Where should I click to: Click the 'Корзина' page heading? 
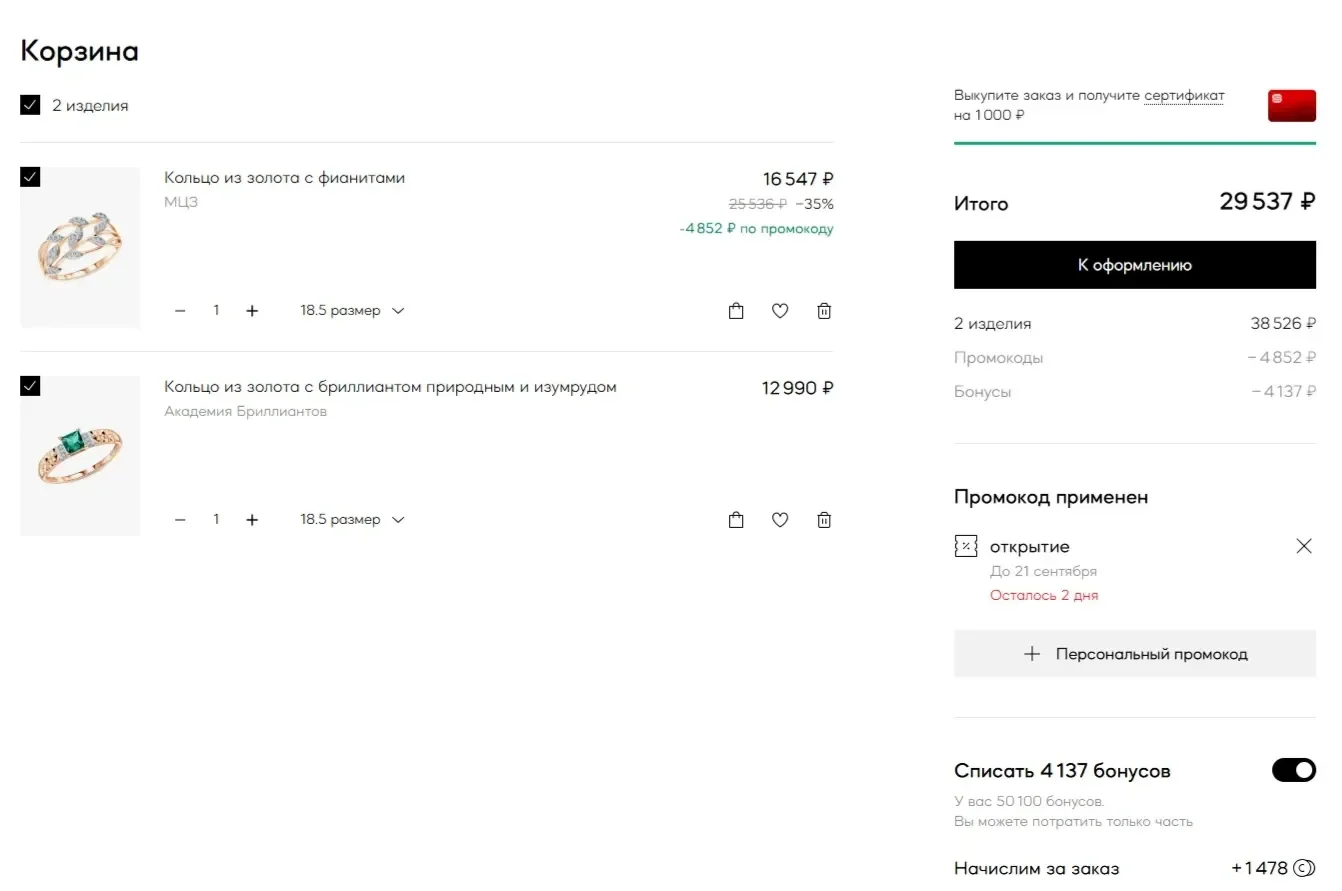pyautogui.click(x=79, y=51)
